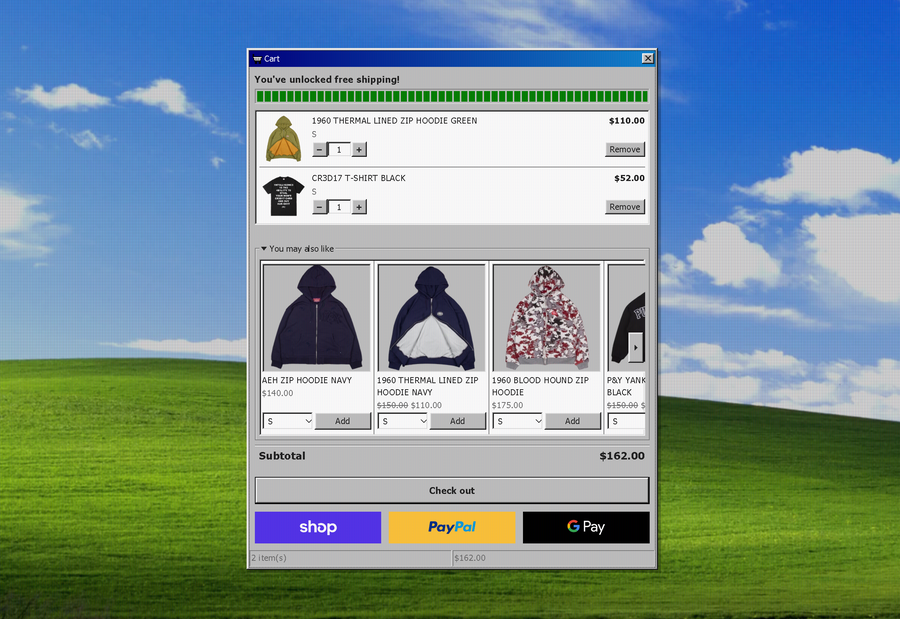Remove the CR3D17 T-Shirt Black
The height and width of the screenshot is (619, 900).
point(624,207)
